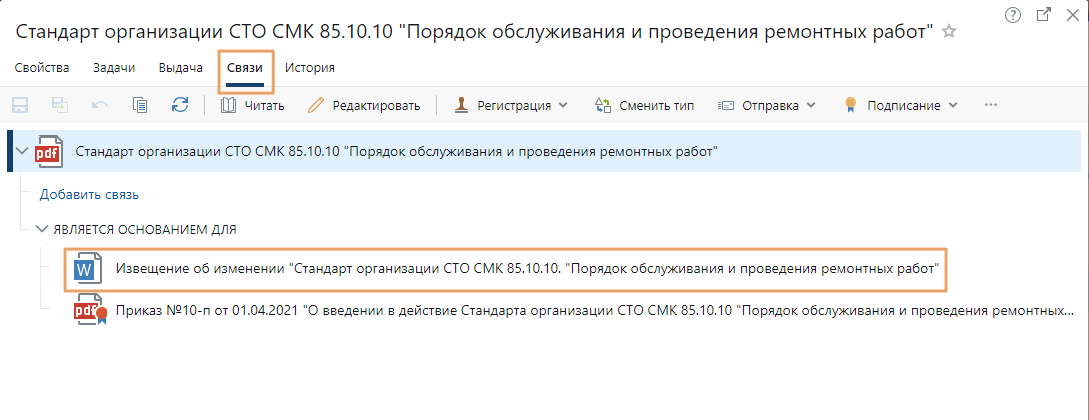Open card in new window icon
This screenshot has height=420, width=1089.
pos(1044,14)
